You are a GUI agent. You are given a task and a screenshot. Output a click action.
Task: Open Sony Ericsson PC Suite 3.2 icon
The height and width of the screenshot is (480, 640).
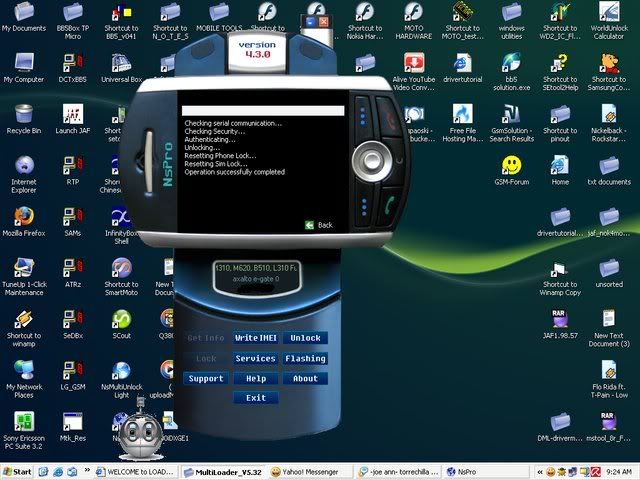[x=24, y=431]
